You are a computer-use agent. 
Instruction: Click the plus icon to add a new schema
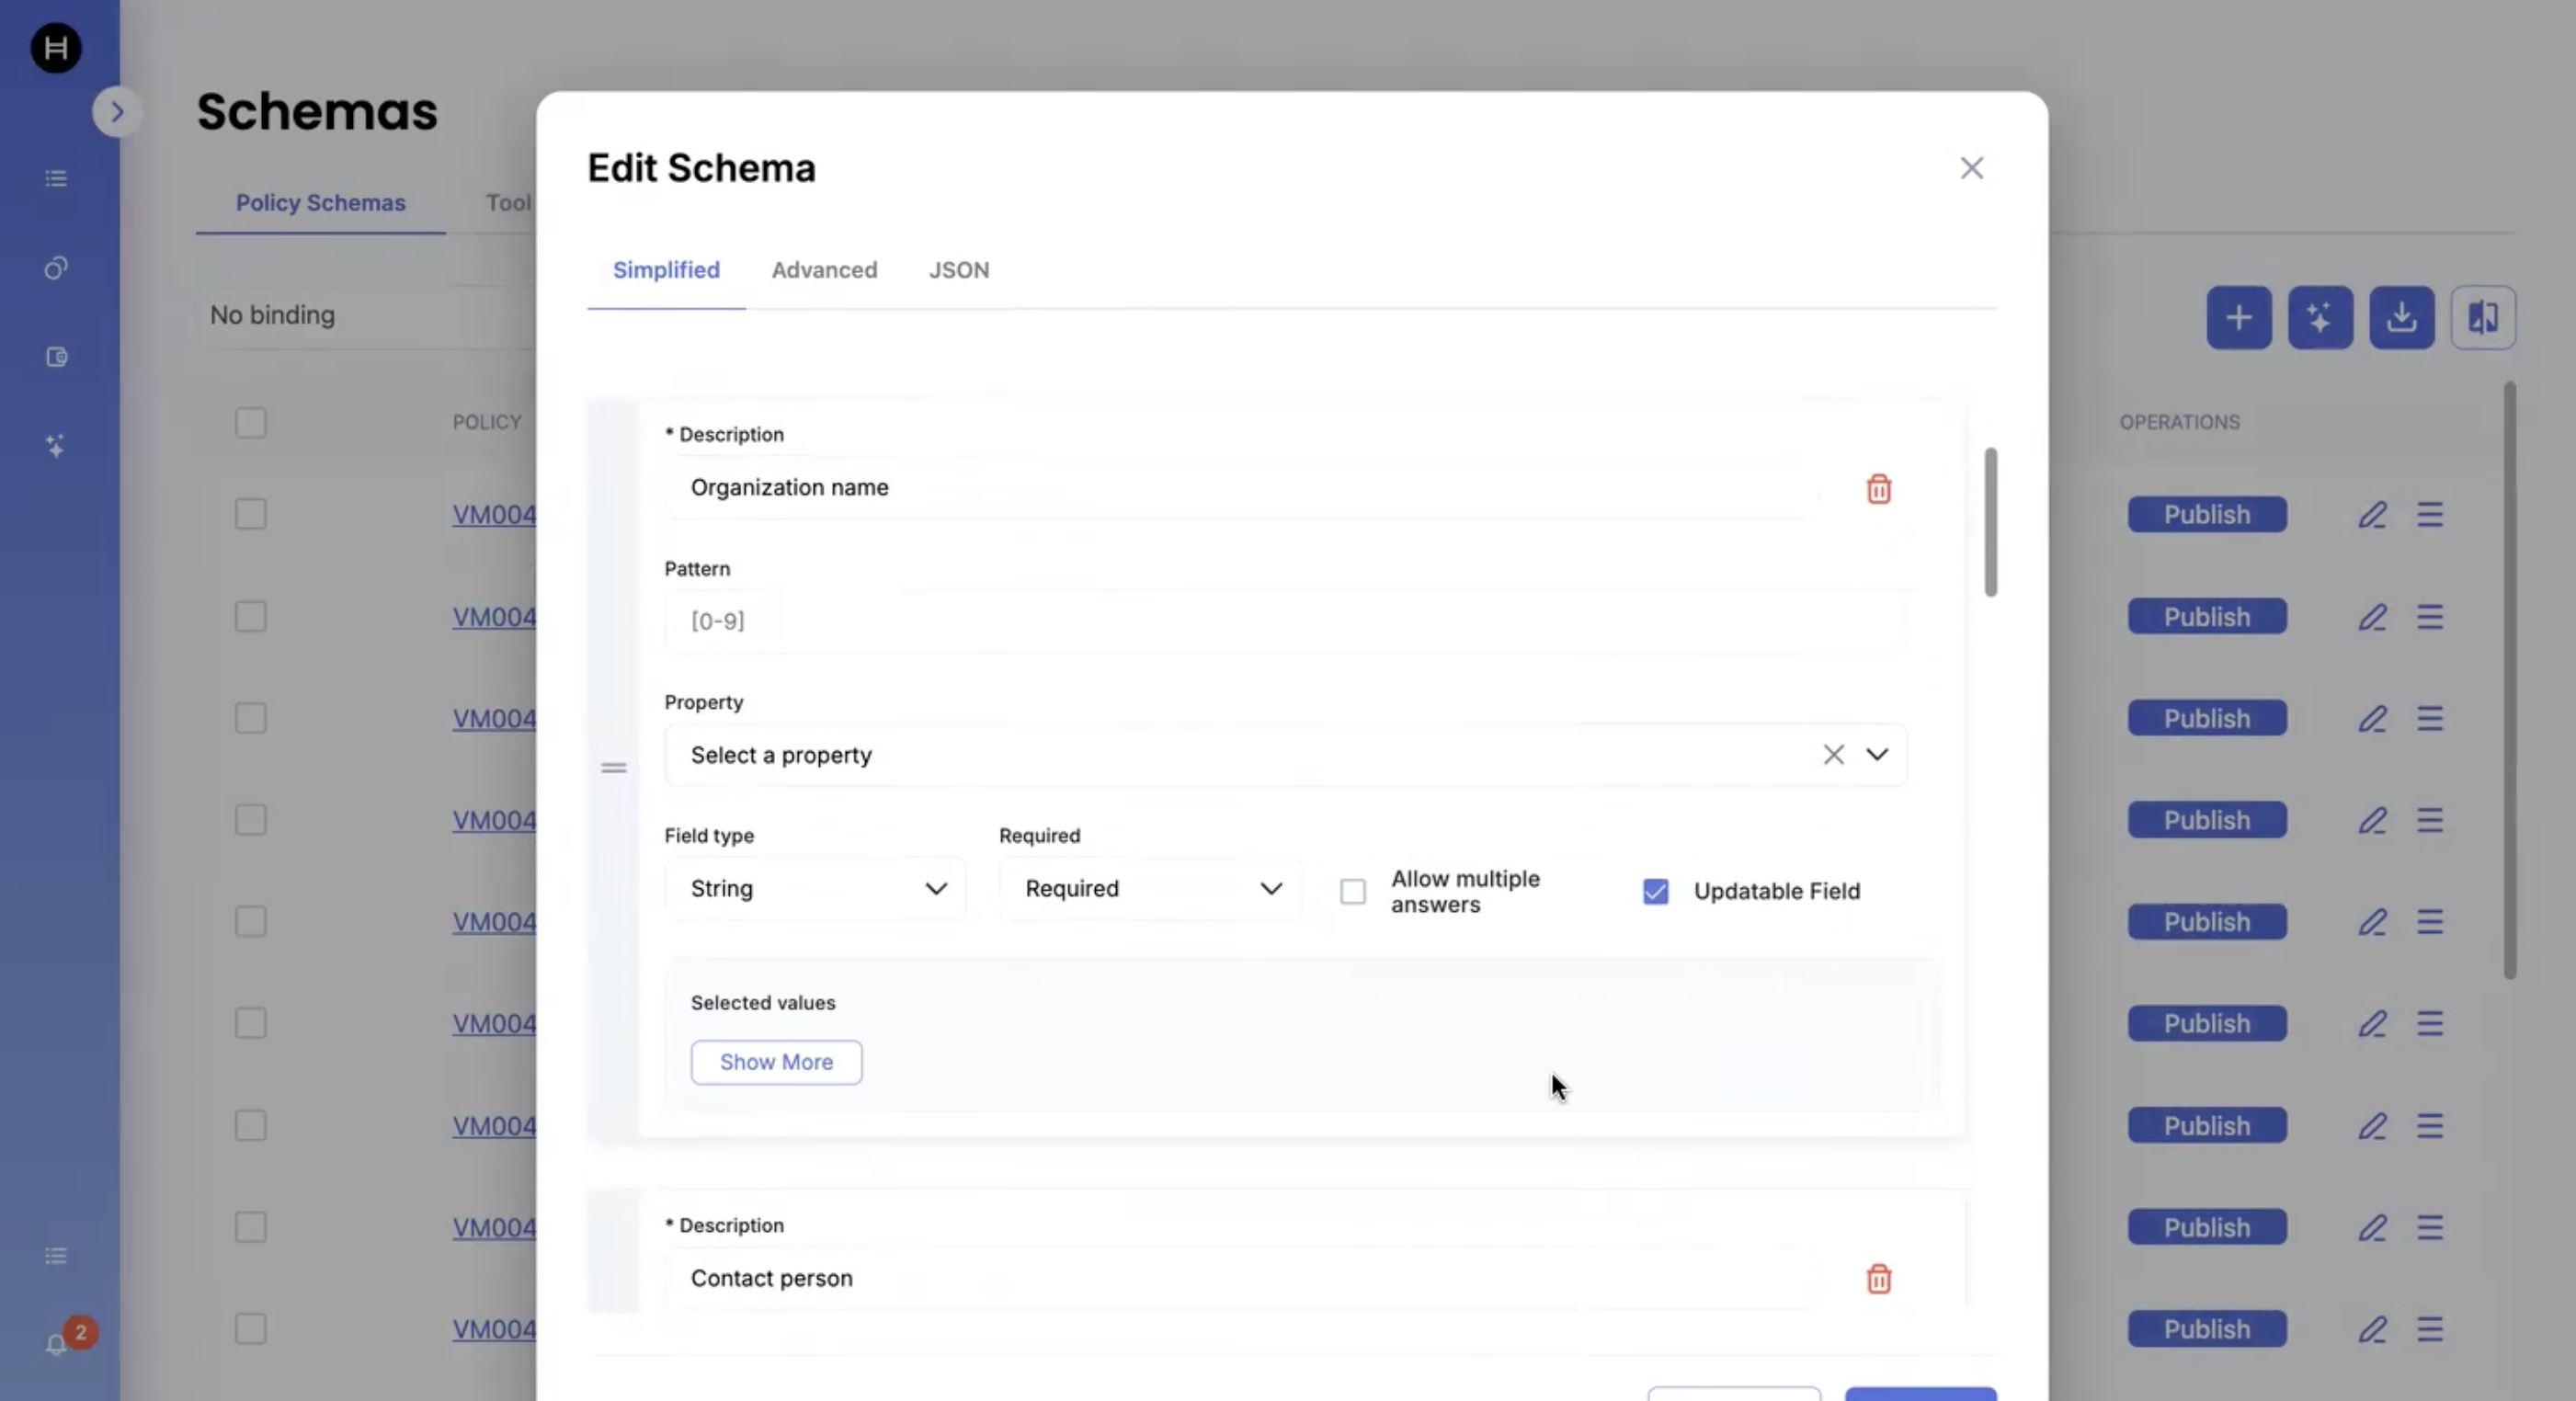[2238, 318]
